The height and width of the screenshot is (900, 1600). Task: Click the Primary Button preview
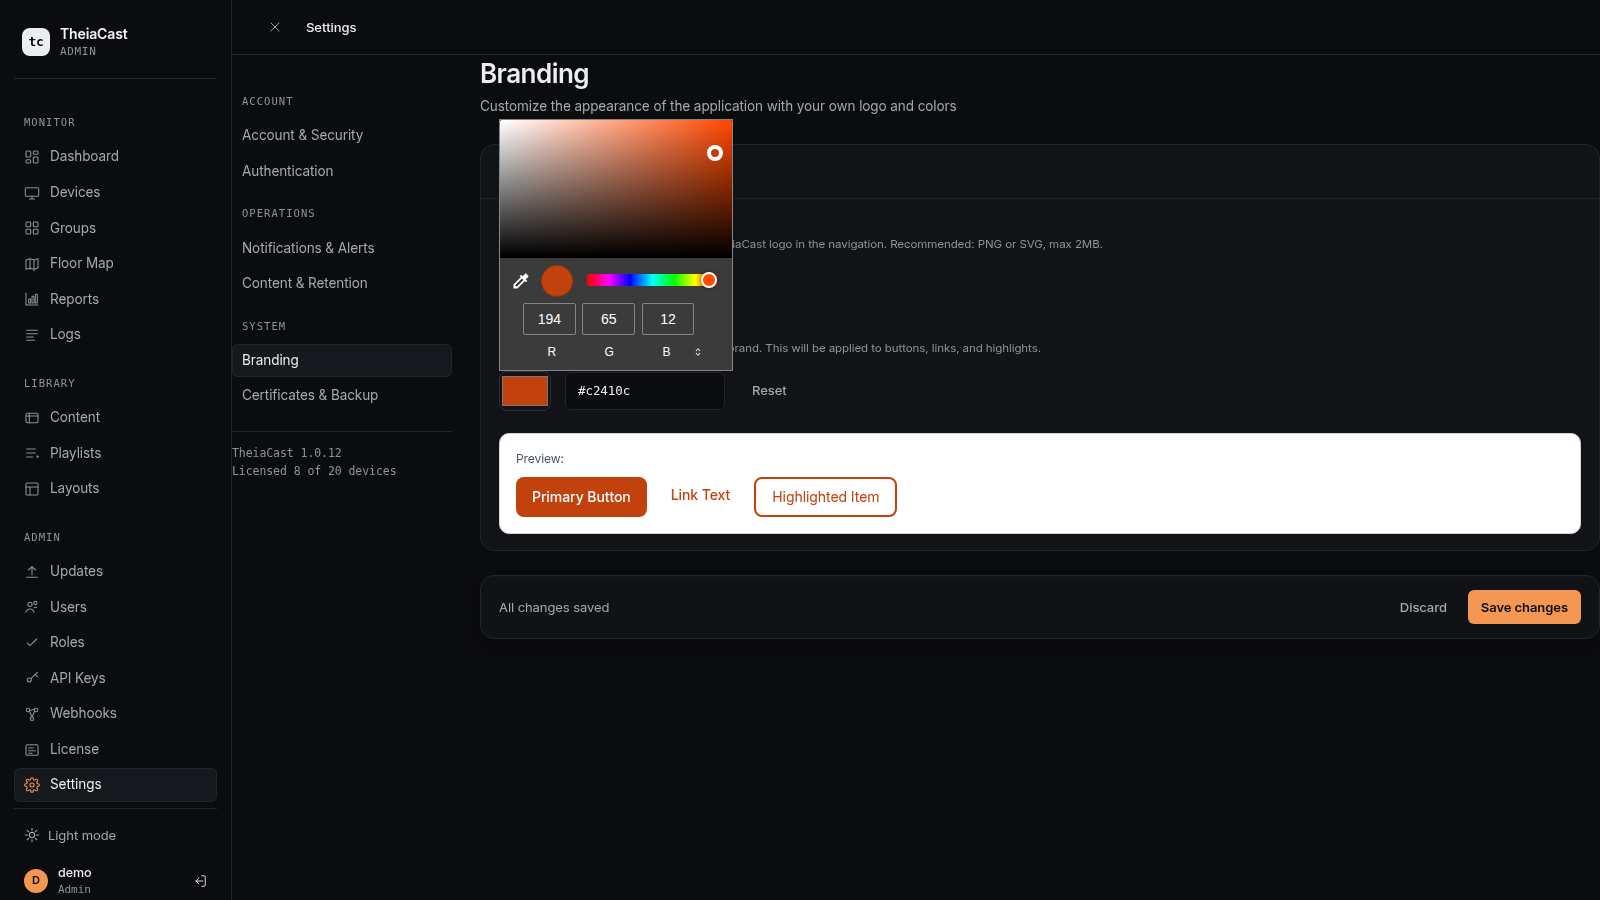point(581,497)
